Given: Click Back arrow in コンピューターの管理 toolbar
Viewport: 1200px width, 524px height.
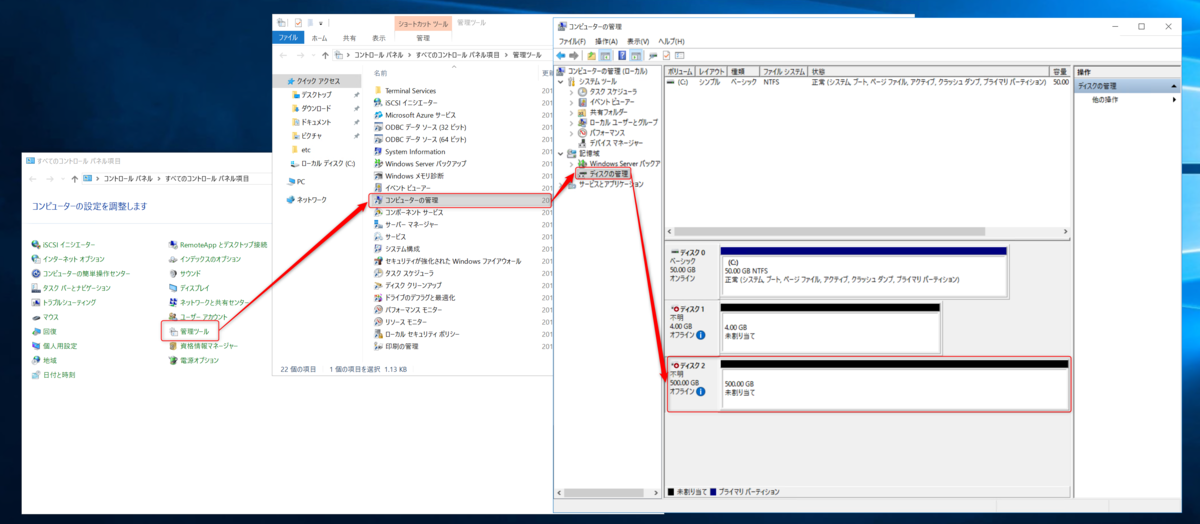Looking at the screenshot, I should point(561,55).
